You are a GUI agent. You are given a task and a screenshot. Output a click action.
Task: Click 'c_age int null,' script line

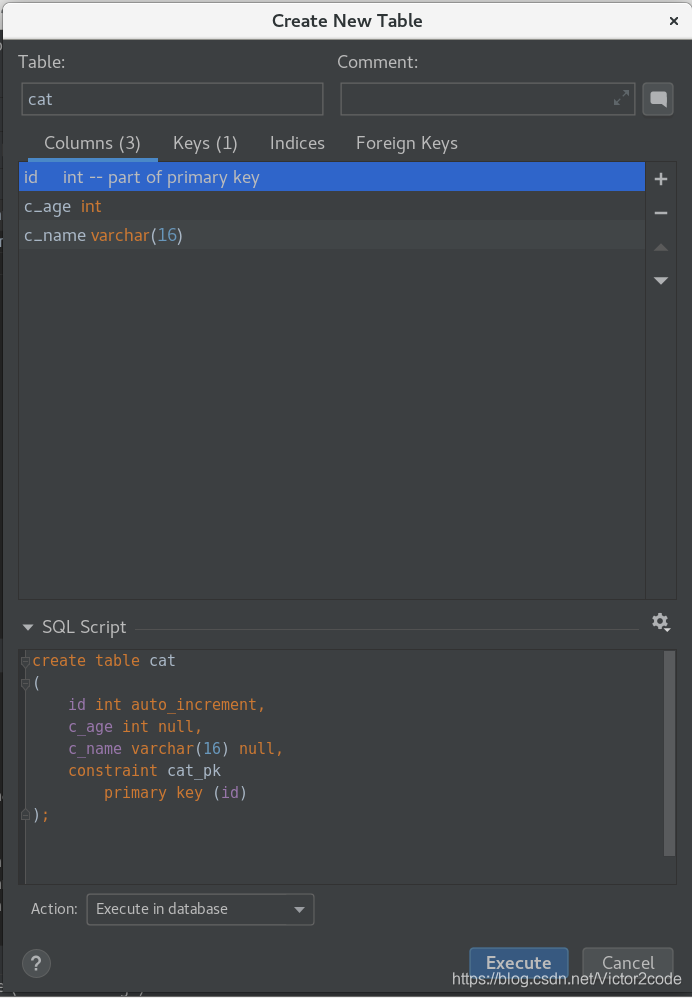(x=135, y=727)
